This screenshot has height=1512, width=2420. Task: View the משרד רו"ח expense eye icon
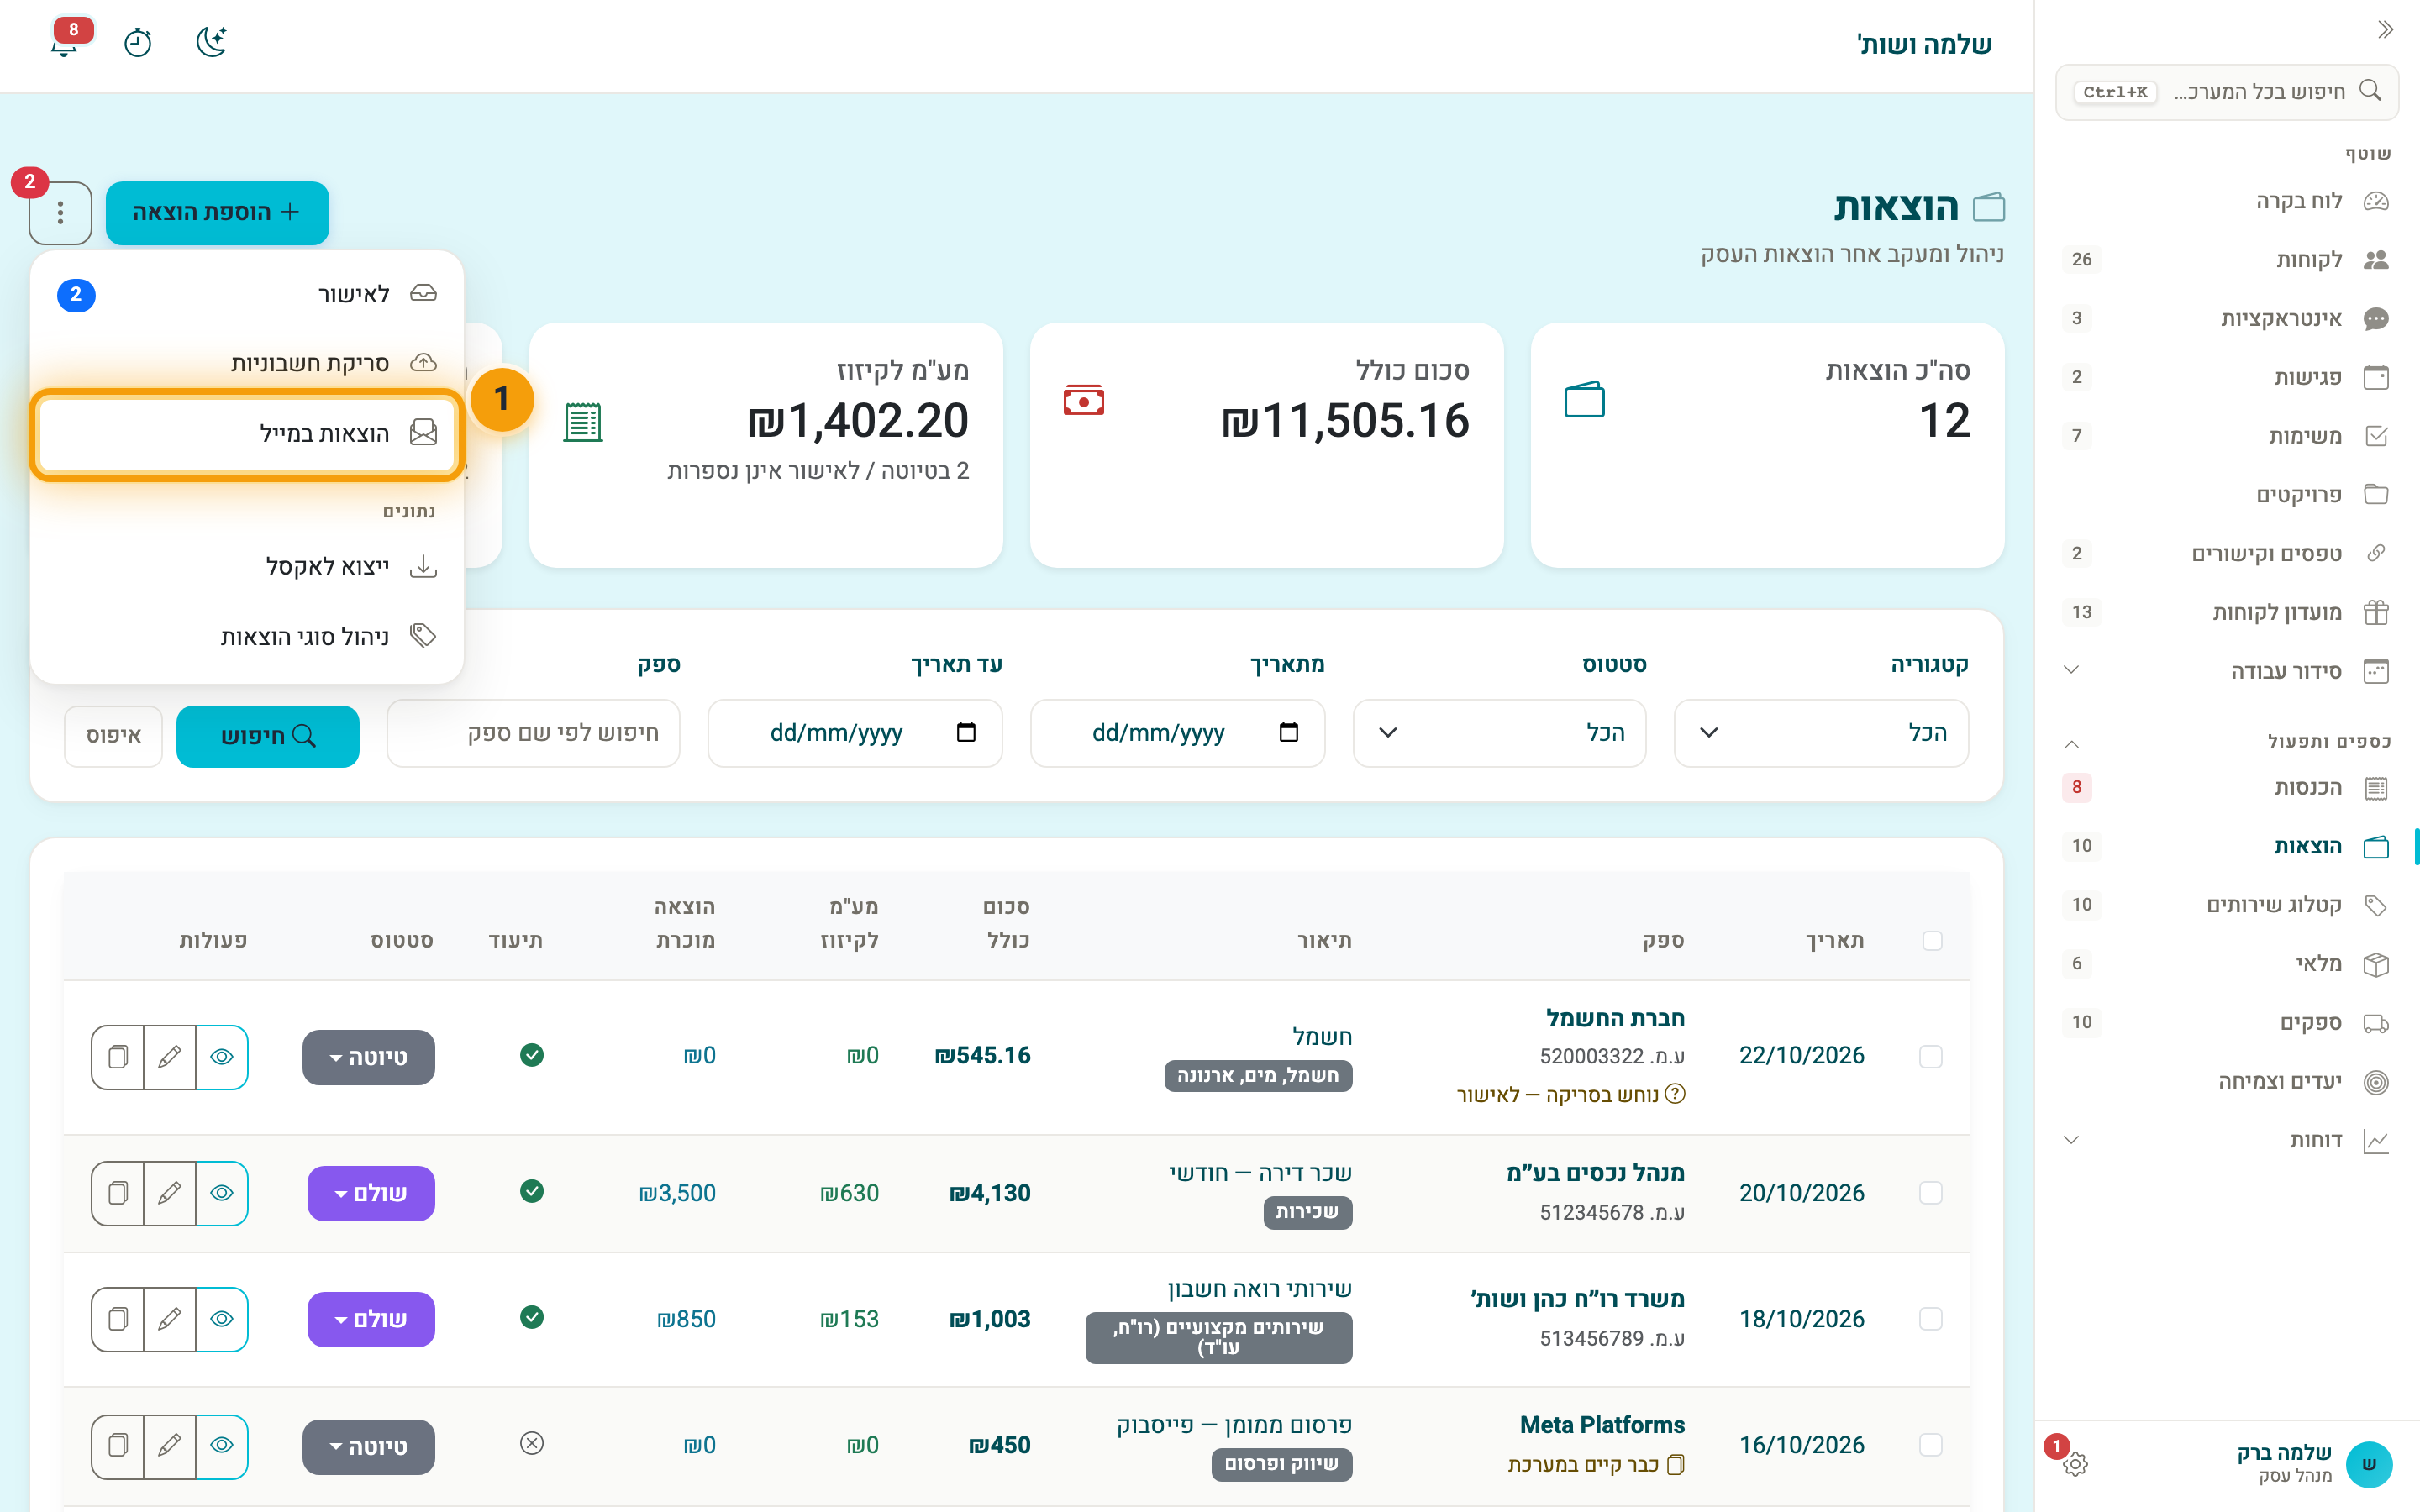(x=222, y=1318)
